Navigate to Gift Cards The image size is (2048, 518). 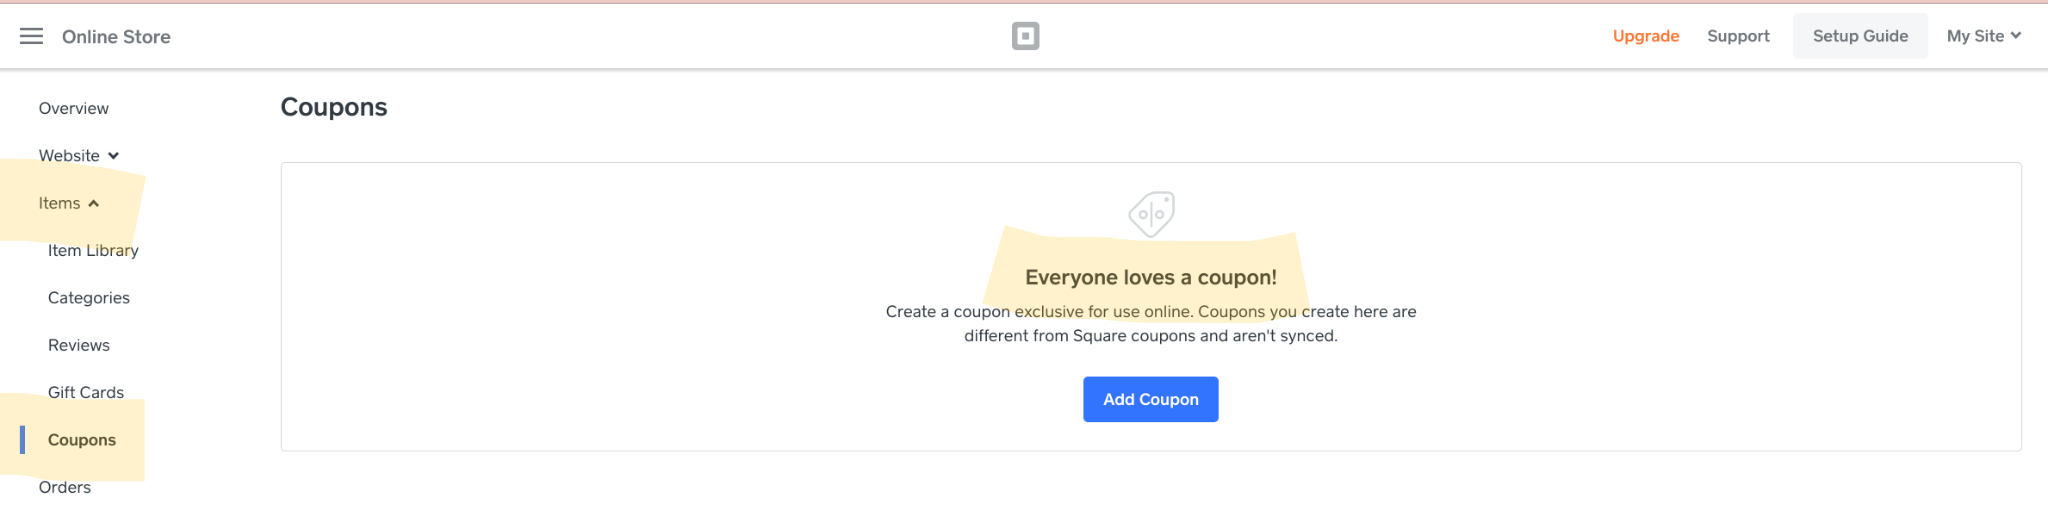pos(86,392)
